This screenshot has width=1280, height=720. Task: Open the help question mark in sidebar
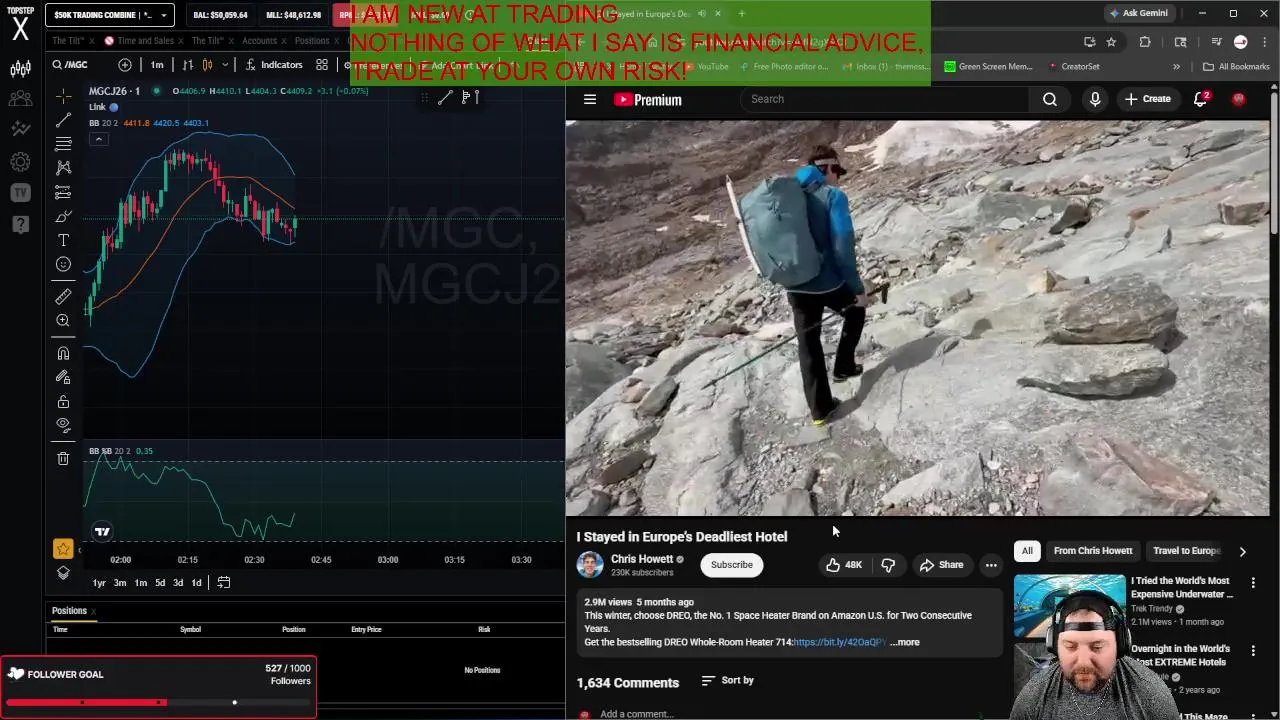pyautogui.click(x=20, y=224)
